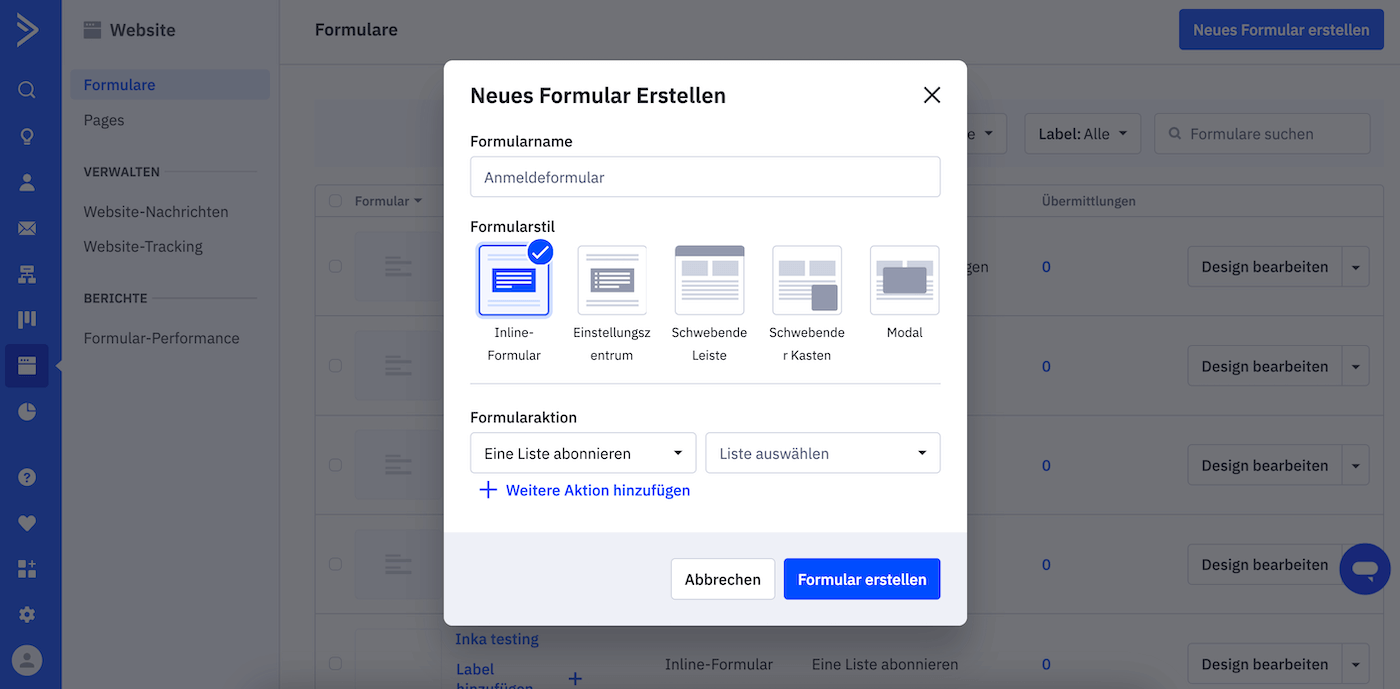Open Contacts person icon in sidebar

pos(27,183)
